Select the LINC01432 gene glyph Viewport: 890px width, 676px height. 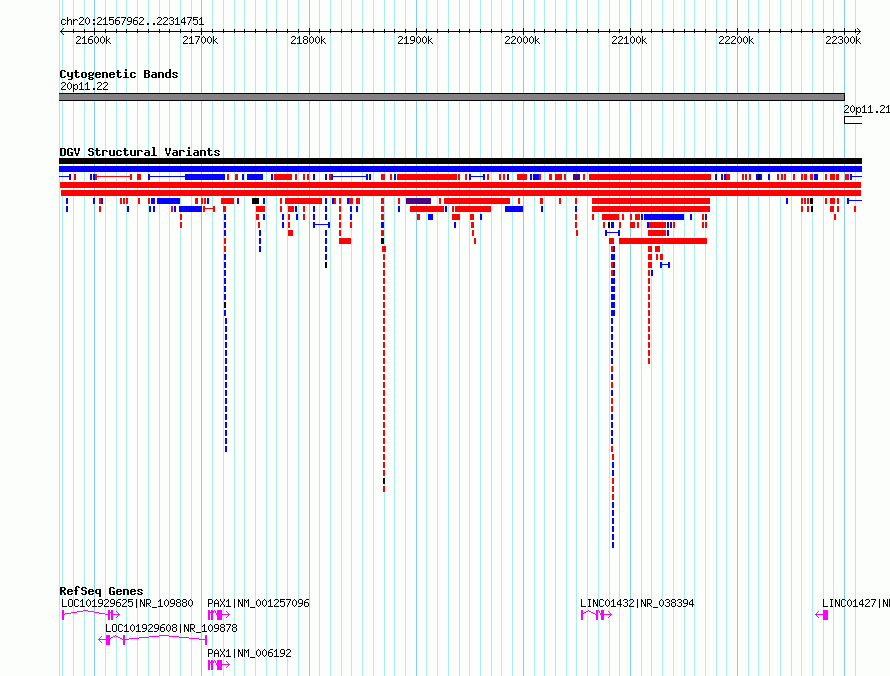click(597, 615)
